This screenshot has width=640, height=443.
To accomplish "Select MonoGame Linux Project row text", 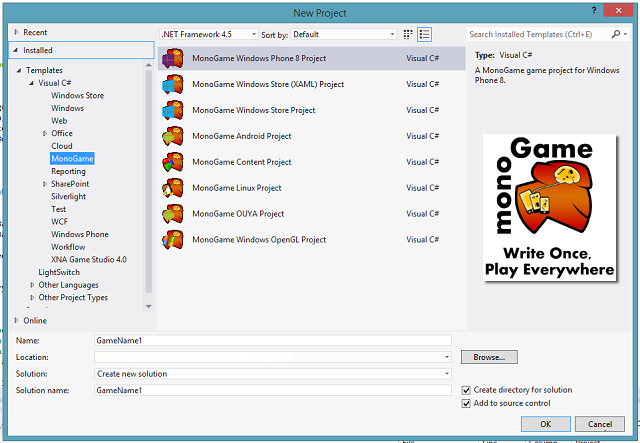I will tap(237, 188).
